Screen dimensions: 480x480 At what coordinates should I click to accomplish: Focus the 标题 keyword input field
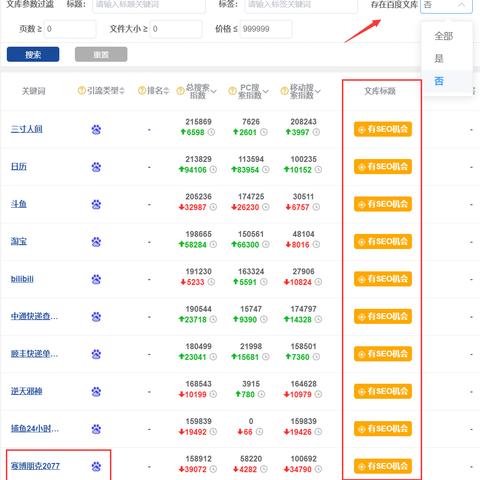[149, 5]
